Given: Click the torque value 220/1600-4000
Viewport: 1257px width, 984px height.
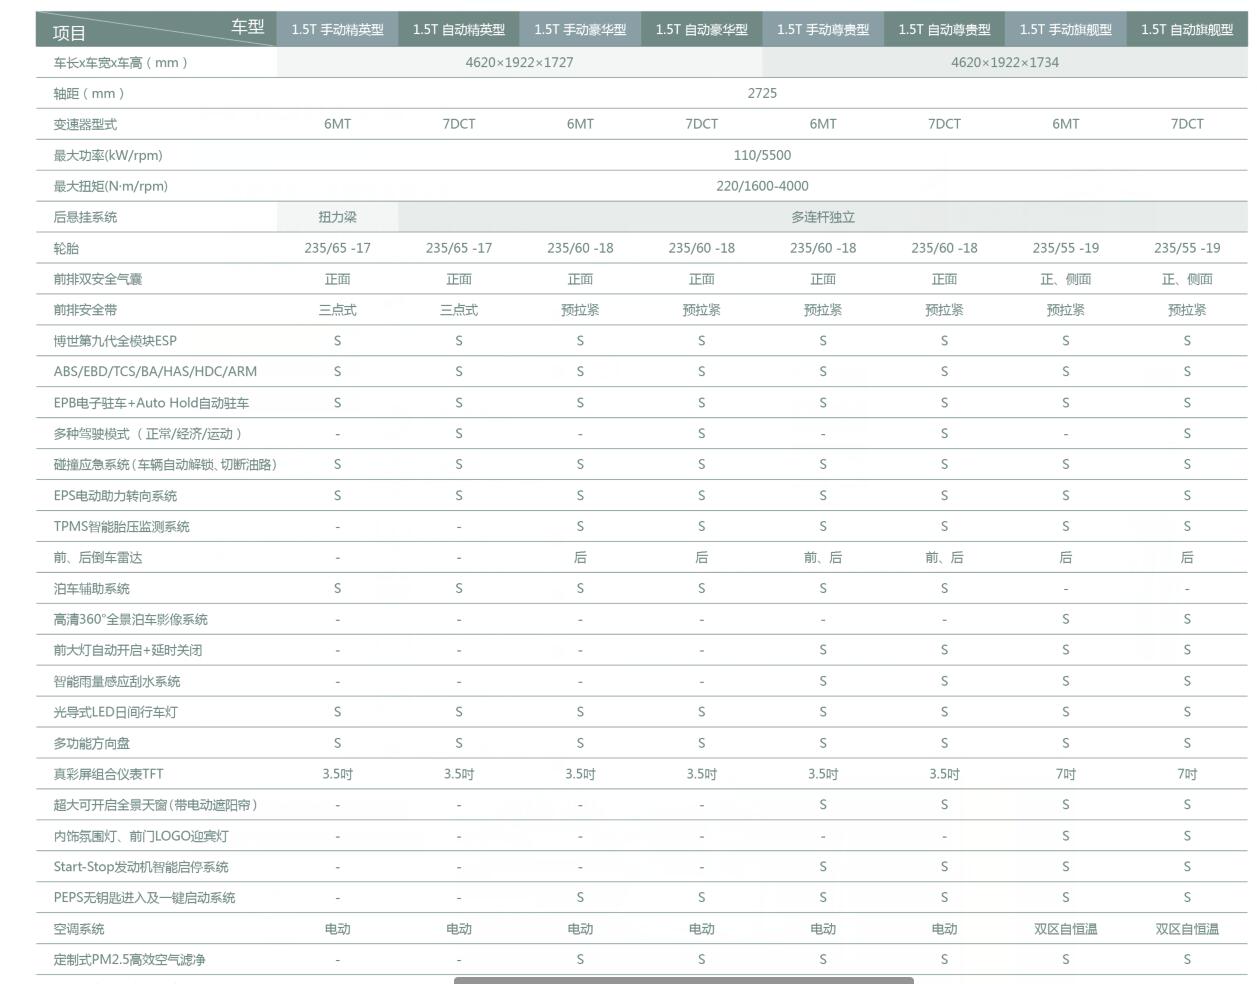Looking at the screenshot, I should pyautogui.click(x=762, y=186).
